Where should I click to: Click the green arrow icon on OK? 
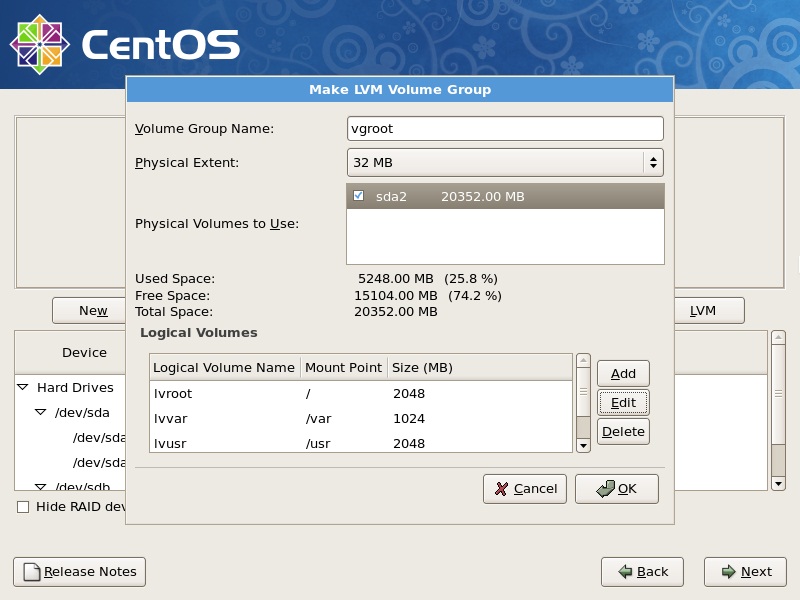coord(605,488)
